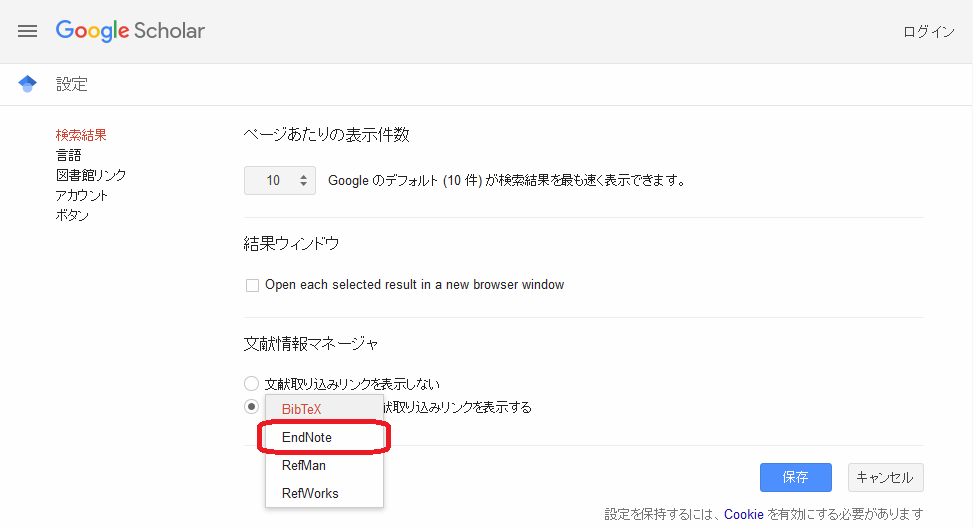Choose BibTeX from the dropdown list
This screenshot has width=973, height=527.
(324, 409)
